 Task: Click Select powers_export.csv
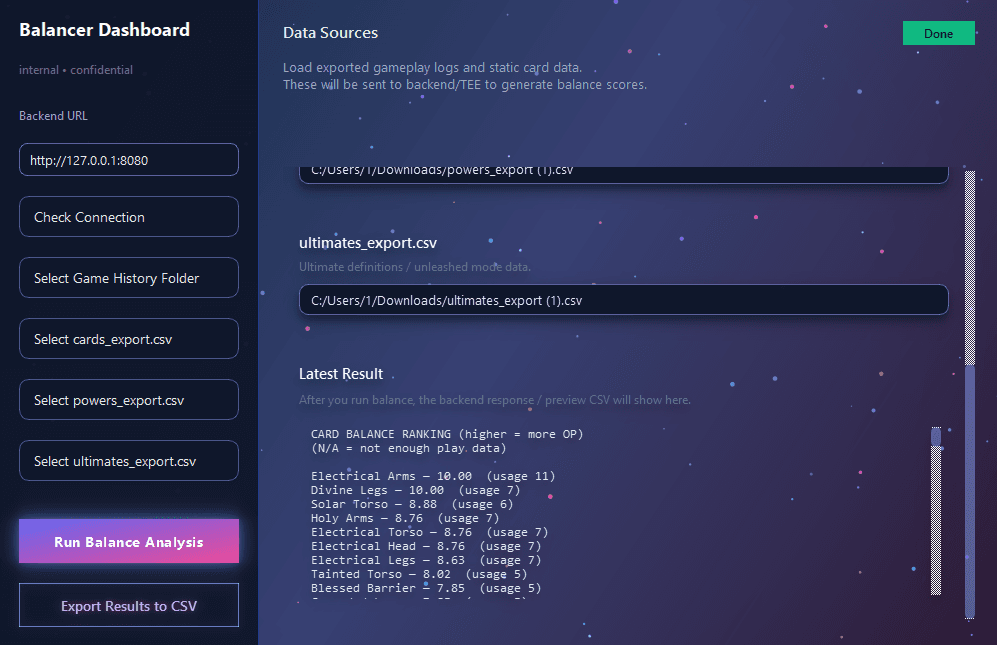coord(128,399)
